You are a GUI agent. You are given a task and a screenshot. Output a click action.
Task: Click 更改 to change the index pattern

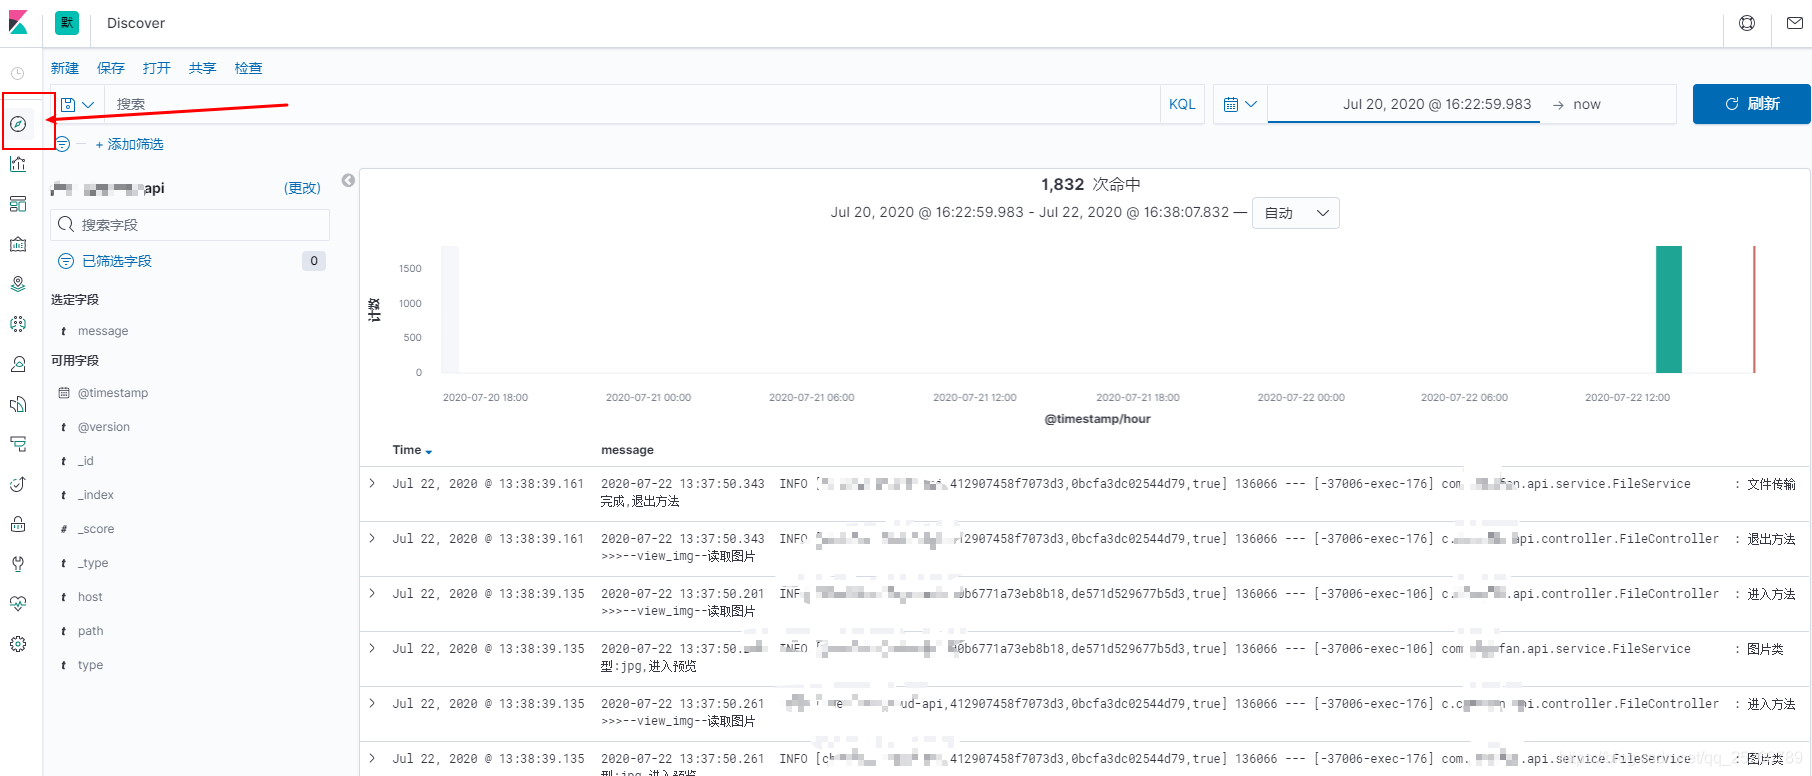pyautogui.click(x=302, y=188)
